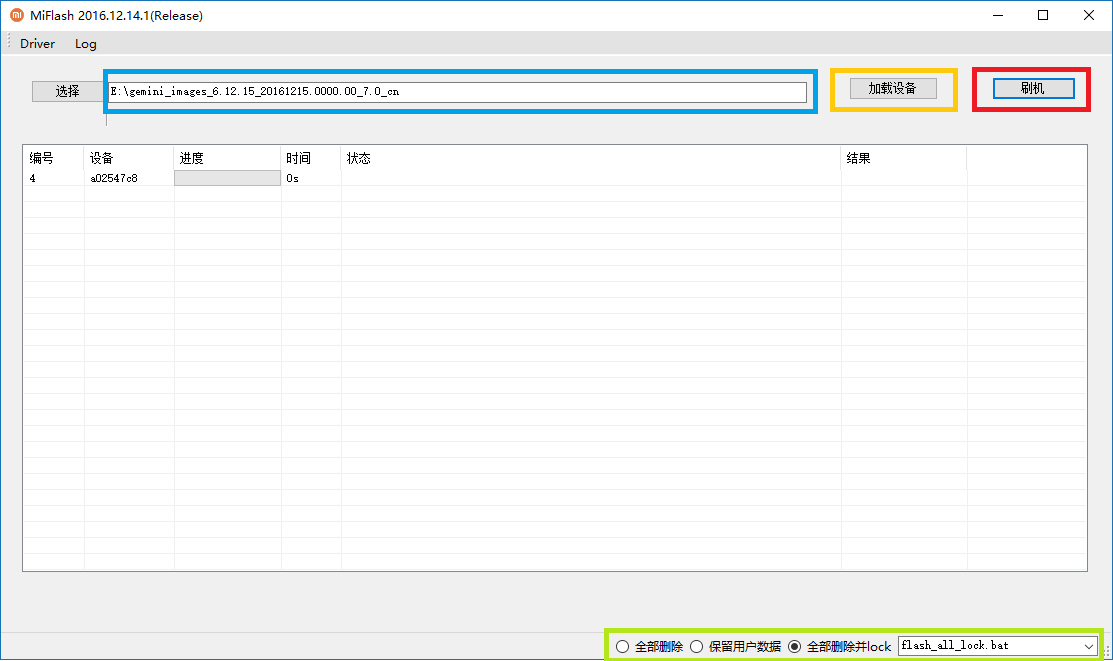The image size is (1113, 661).
Task: Click the progress bar of device a02547c8
Action: [x=227, y=178]
